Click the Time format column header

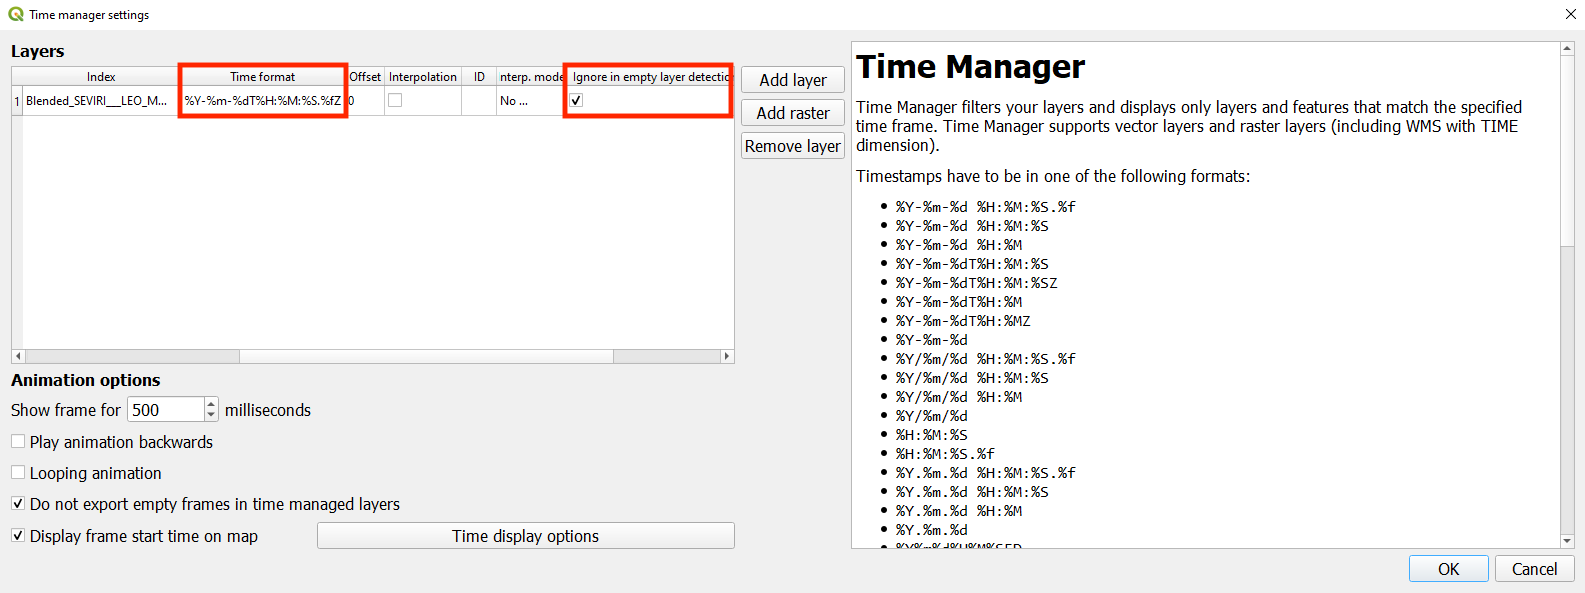262,77
